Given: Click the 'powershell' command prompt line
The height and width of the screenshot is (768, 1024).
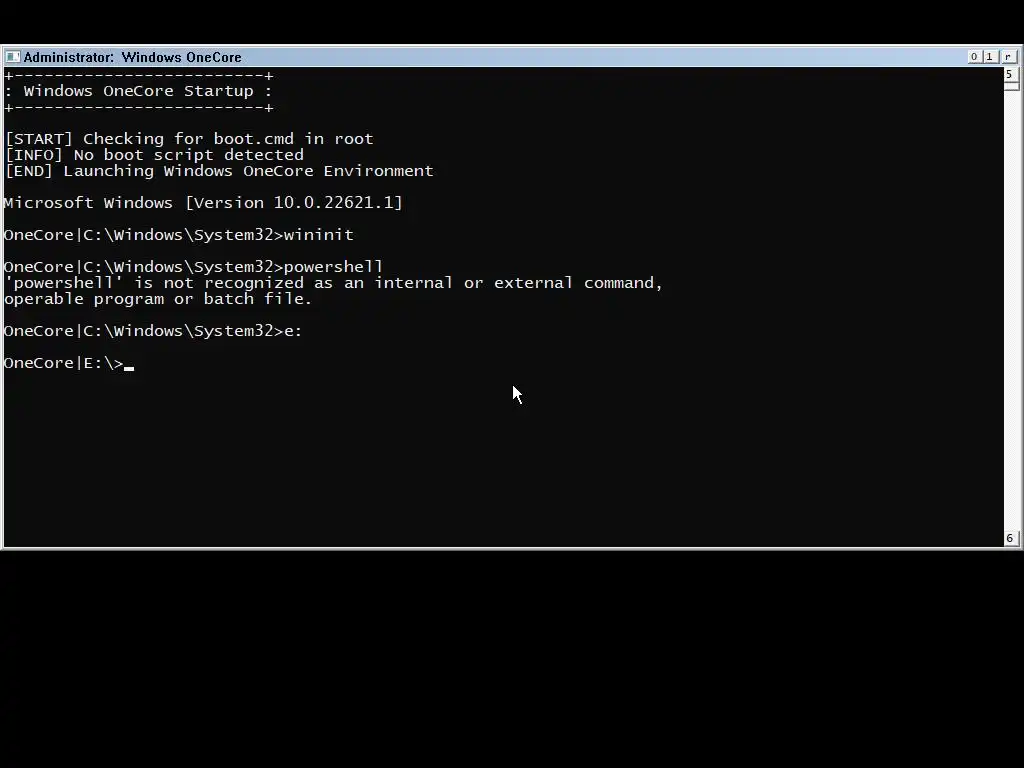Looking at the screenshot, I should 193,267.
